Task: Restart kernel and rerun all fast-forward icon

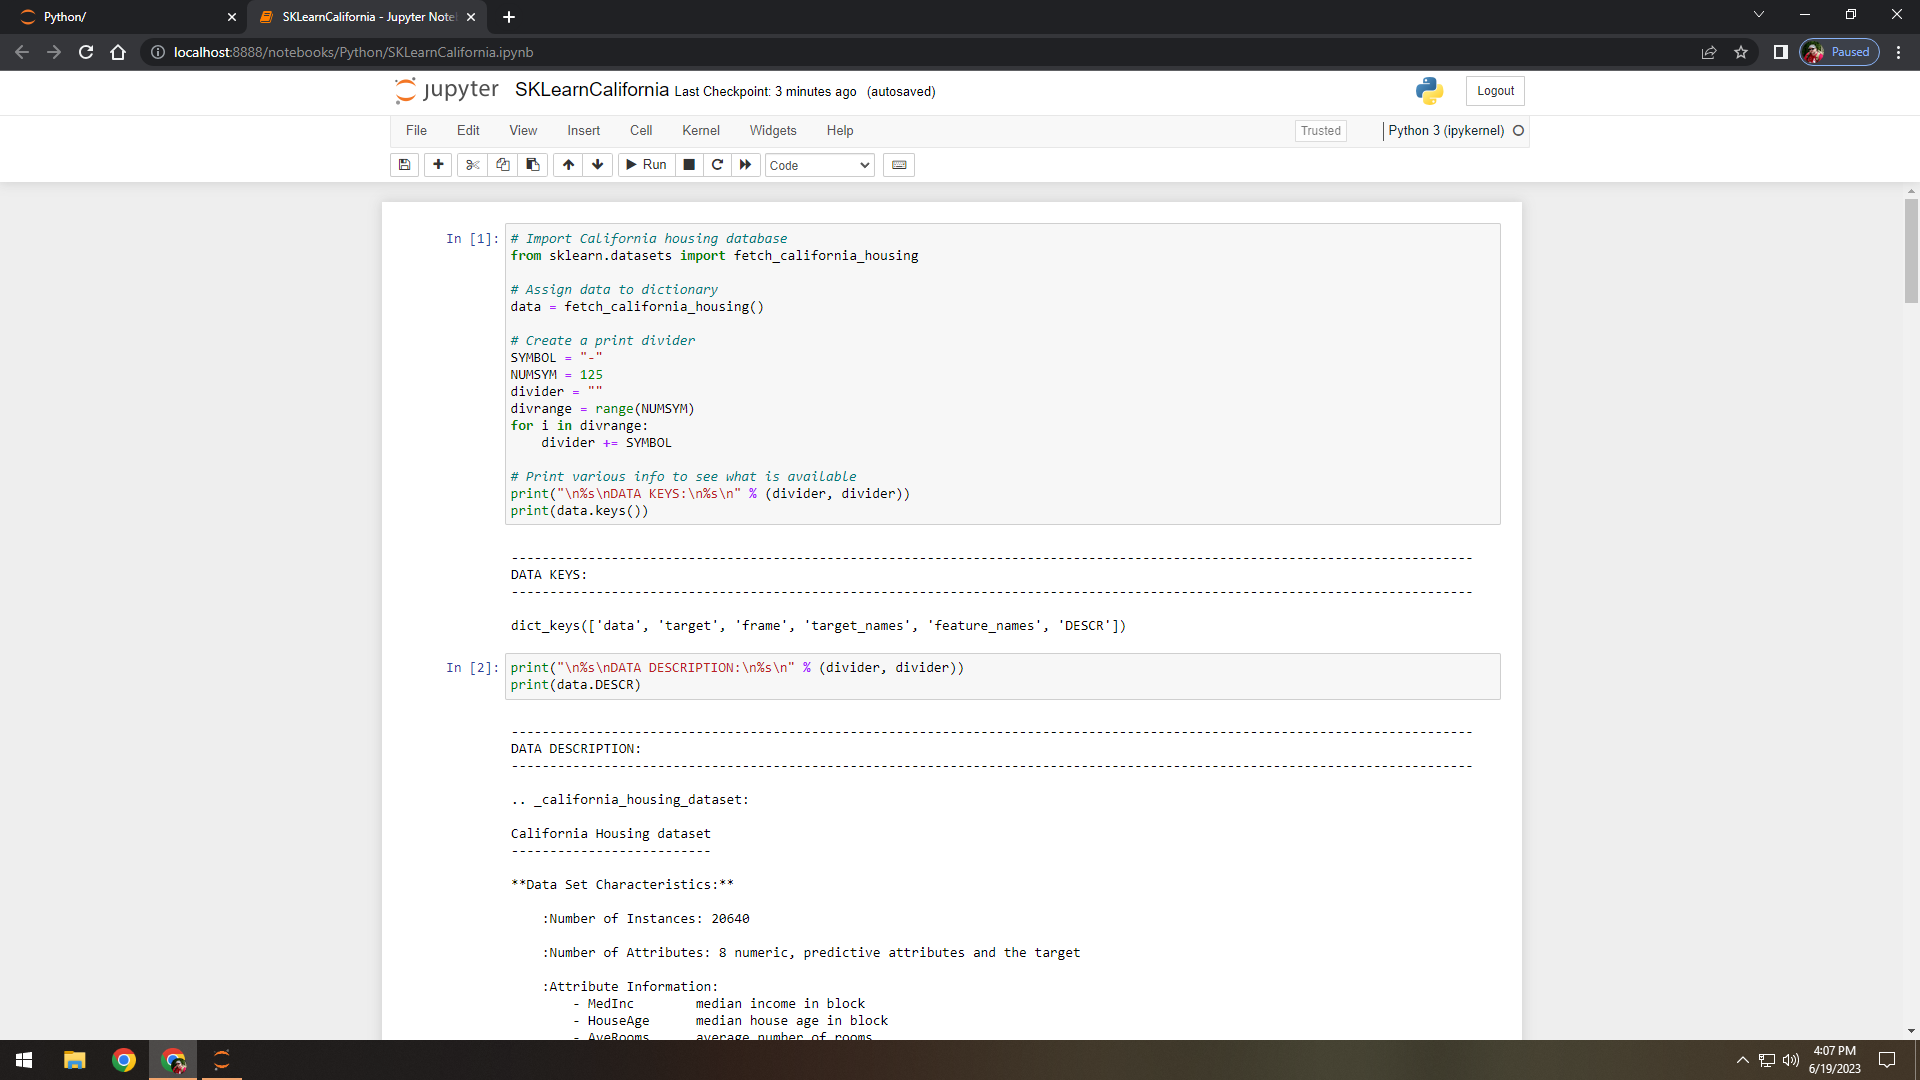Action: [745, 165]
